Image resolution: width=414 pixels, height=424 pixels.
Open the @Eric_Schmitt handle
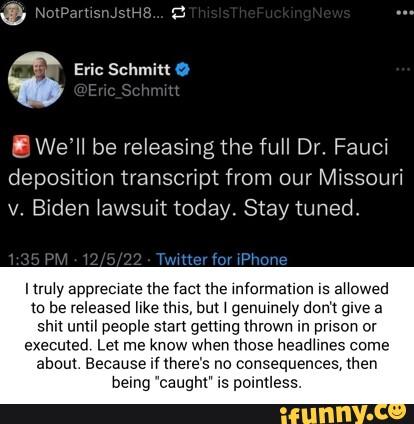127,90
